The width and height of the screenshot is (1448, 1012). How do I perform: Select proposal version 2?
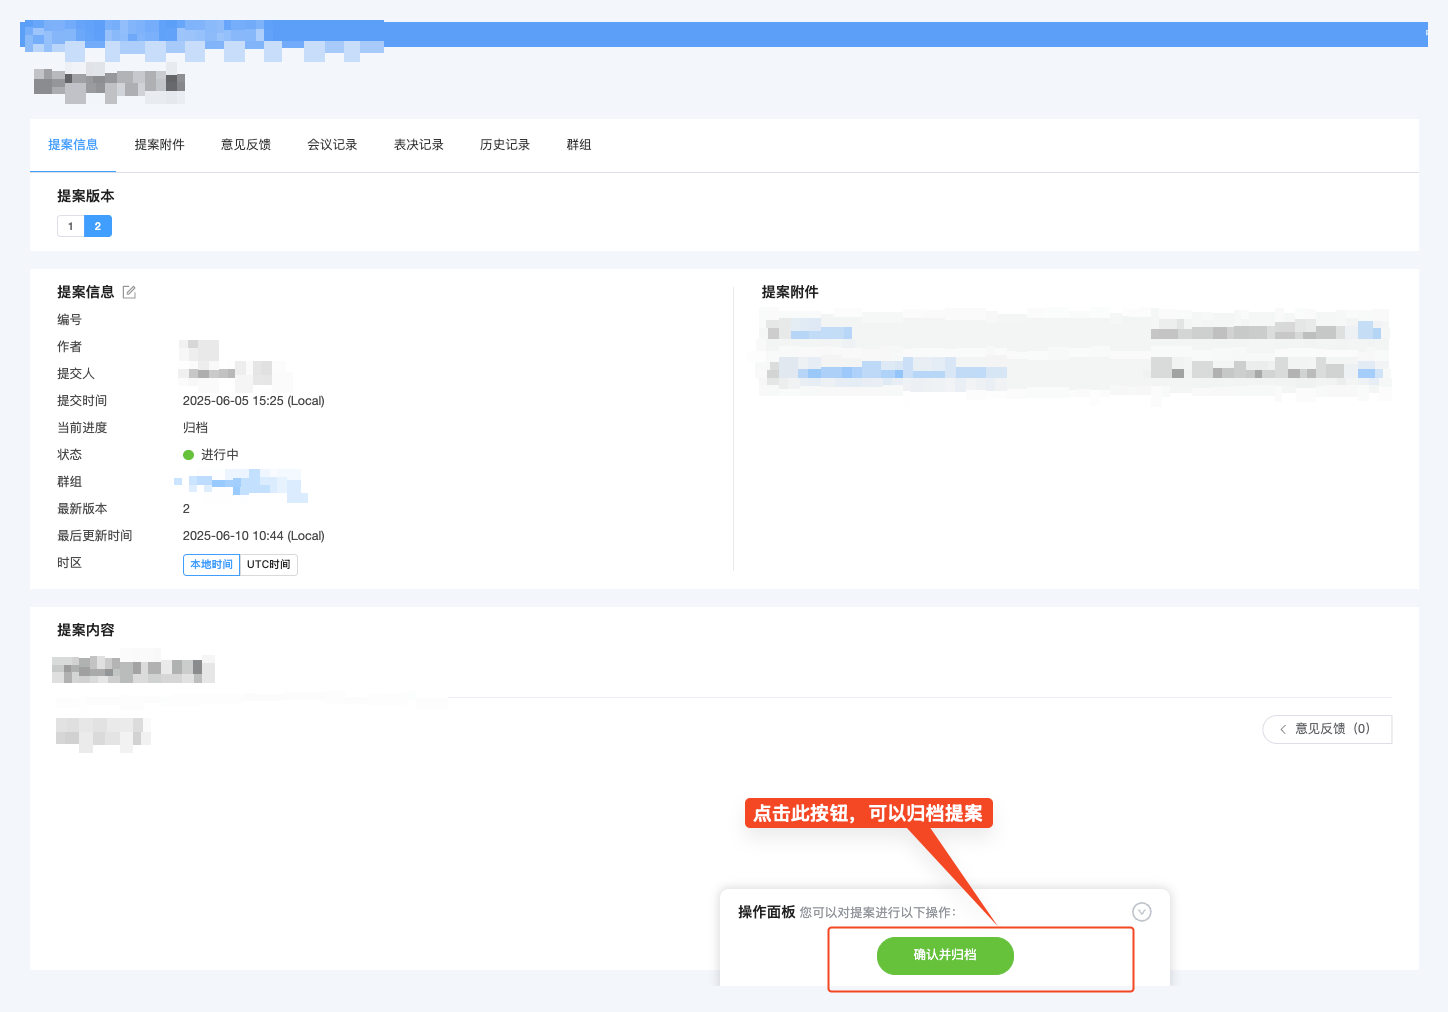(98, 227)
